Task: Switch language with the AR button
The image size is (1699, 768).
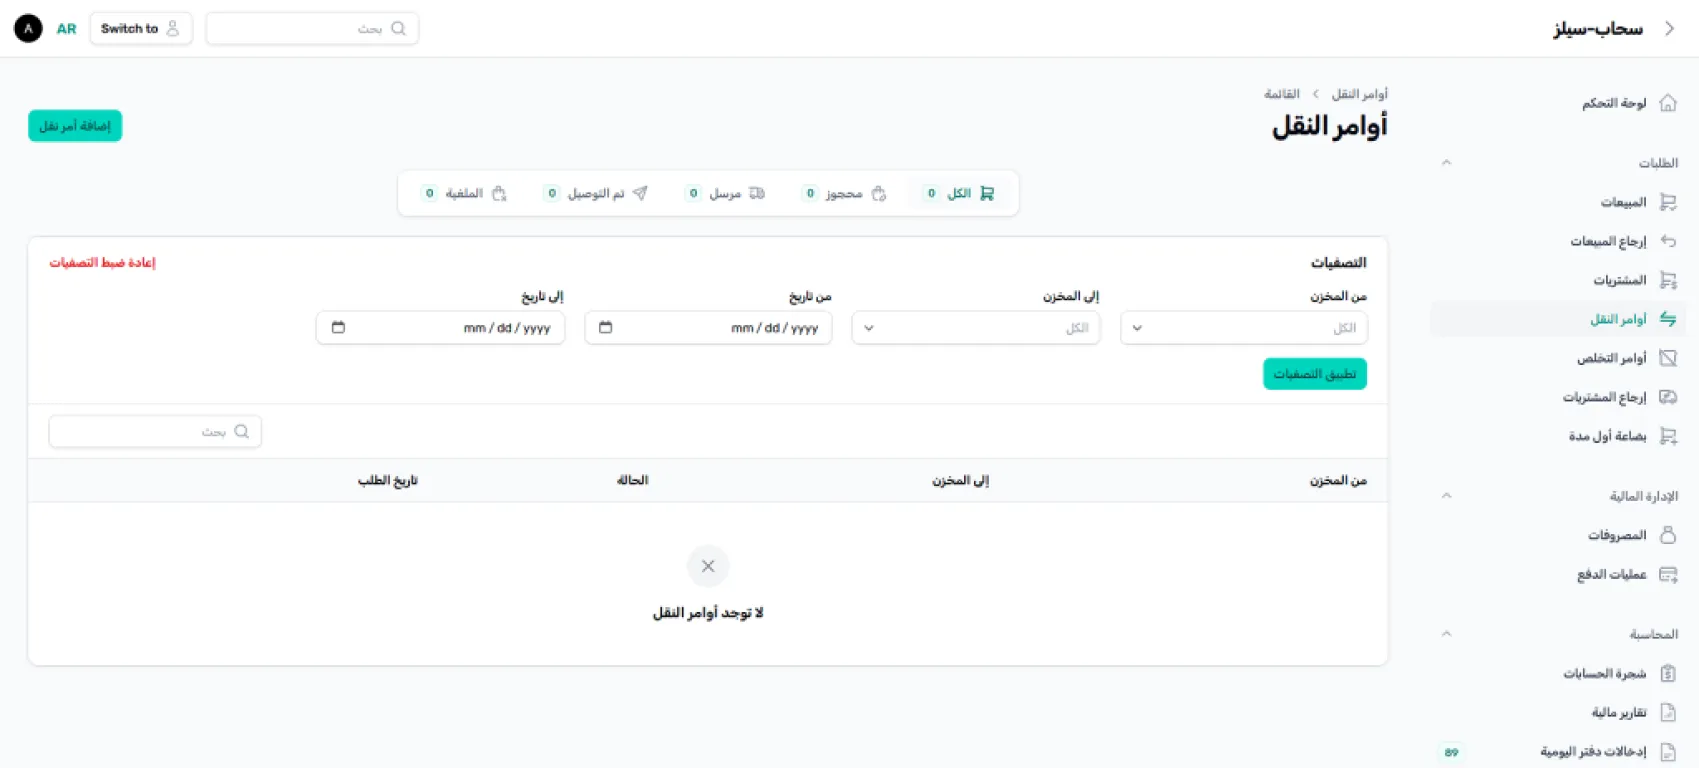Action: coord(66,28)
